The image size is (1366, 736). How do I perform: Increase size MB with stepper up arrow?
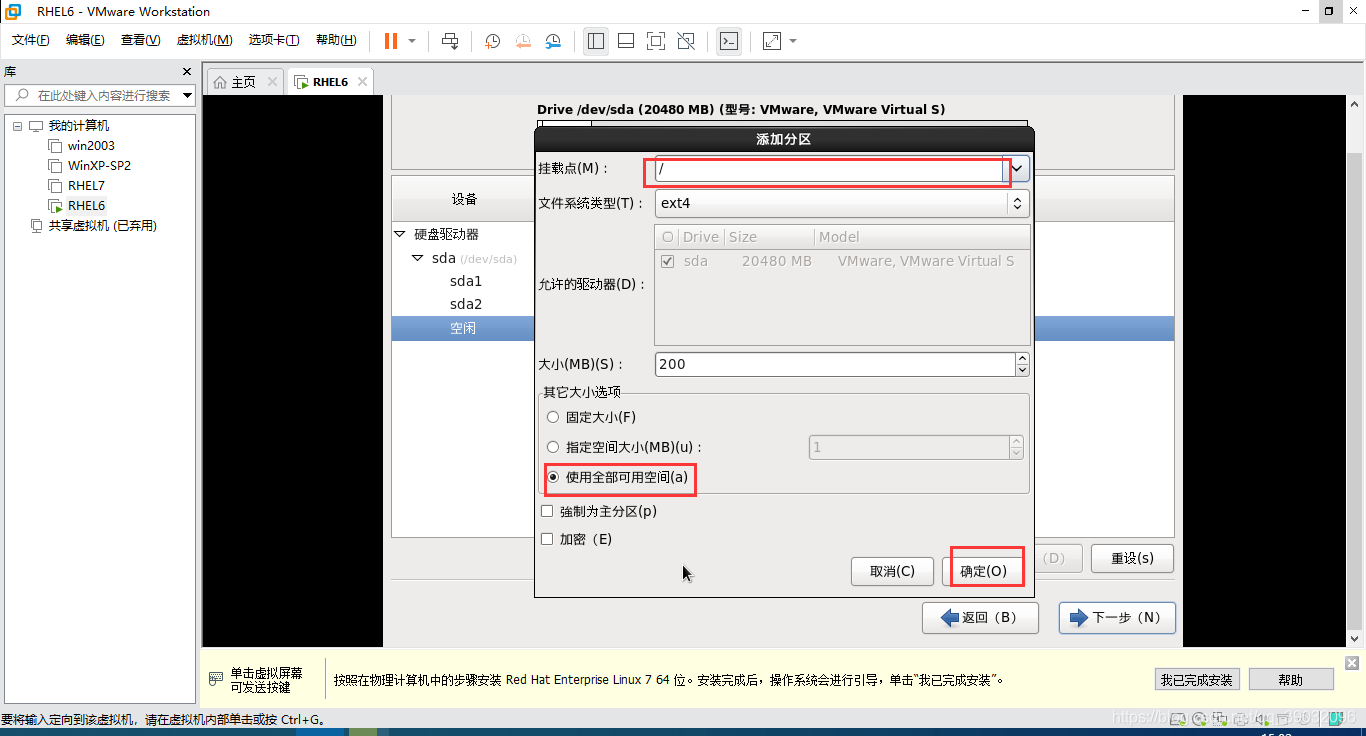tap(1022, 358)
